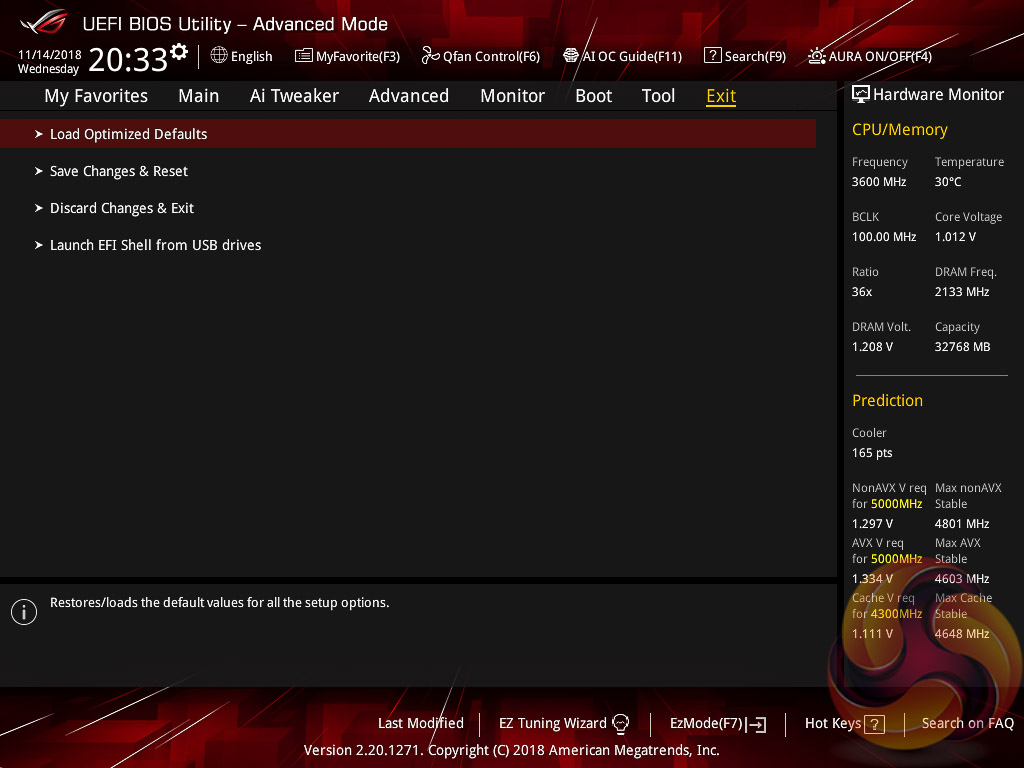This screenshot has width=1024, height=768.
Task: Click the Cooler 165 pts value
Action: click(x=872, y=453)
